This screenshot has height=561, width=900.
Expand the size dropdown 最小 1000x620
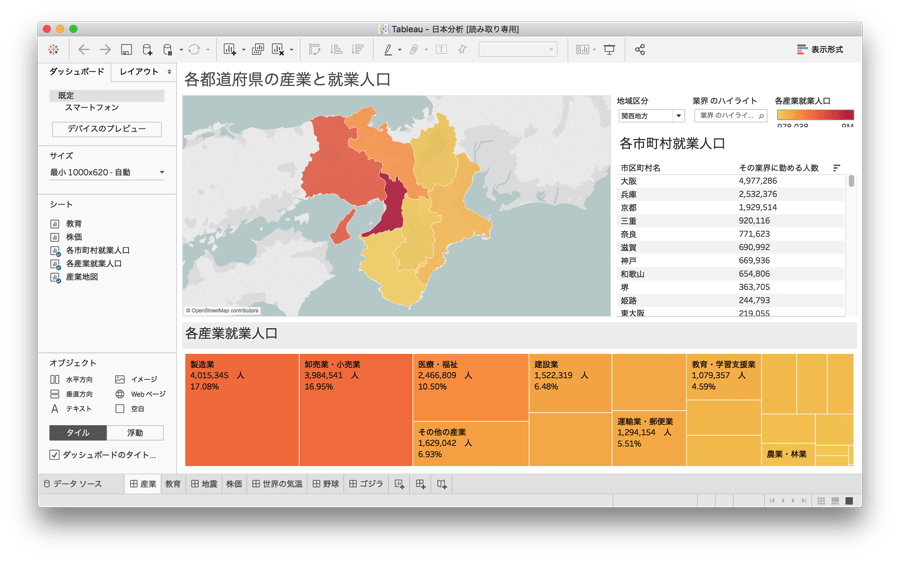pos(107,173)
